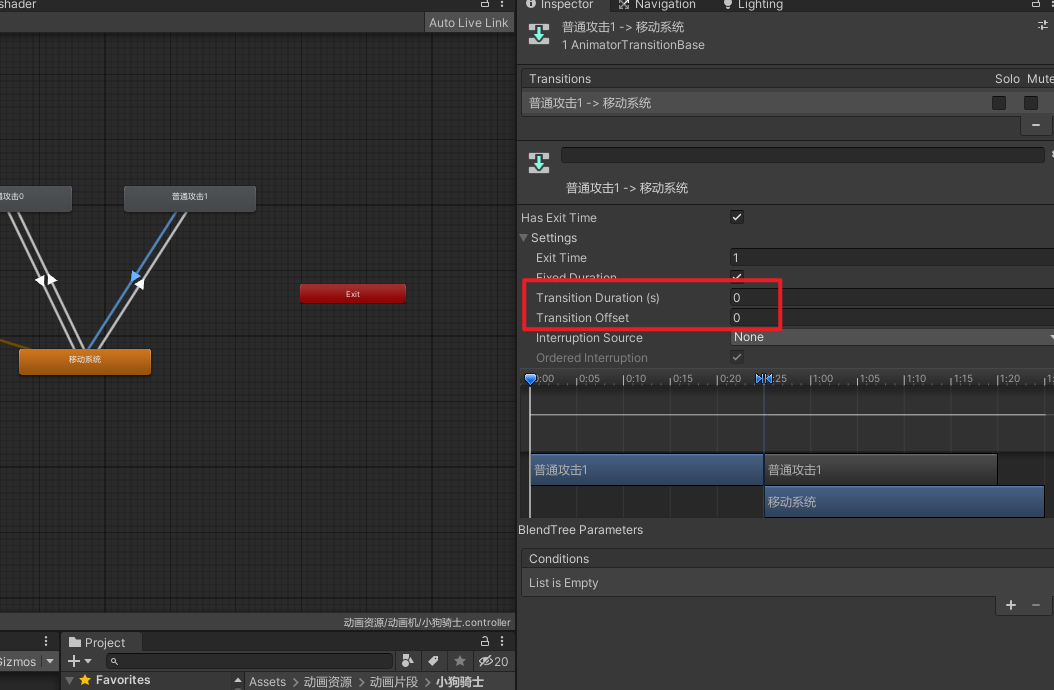Click the project list scroll-up arrow
The width and height of the screenshot is (1054, 690).
(238, 680)
